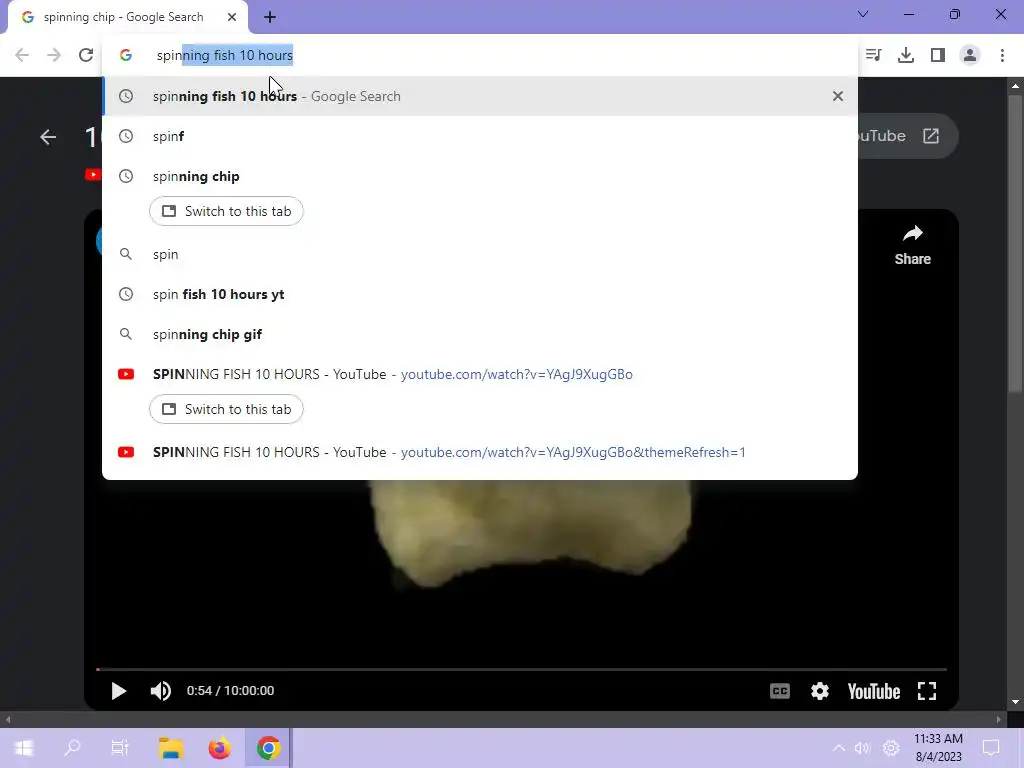Choose the 'spin' search suggestion
The width and height of the screenshot is (1024, 768).
[479, 254]
